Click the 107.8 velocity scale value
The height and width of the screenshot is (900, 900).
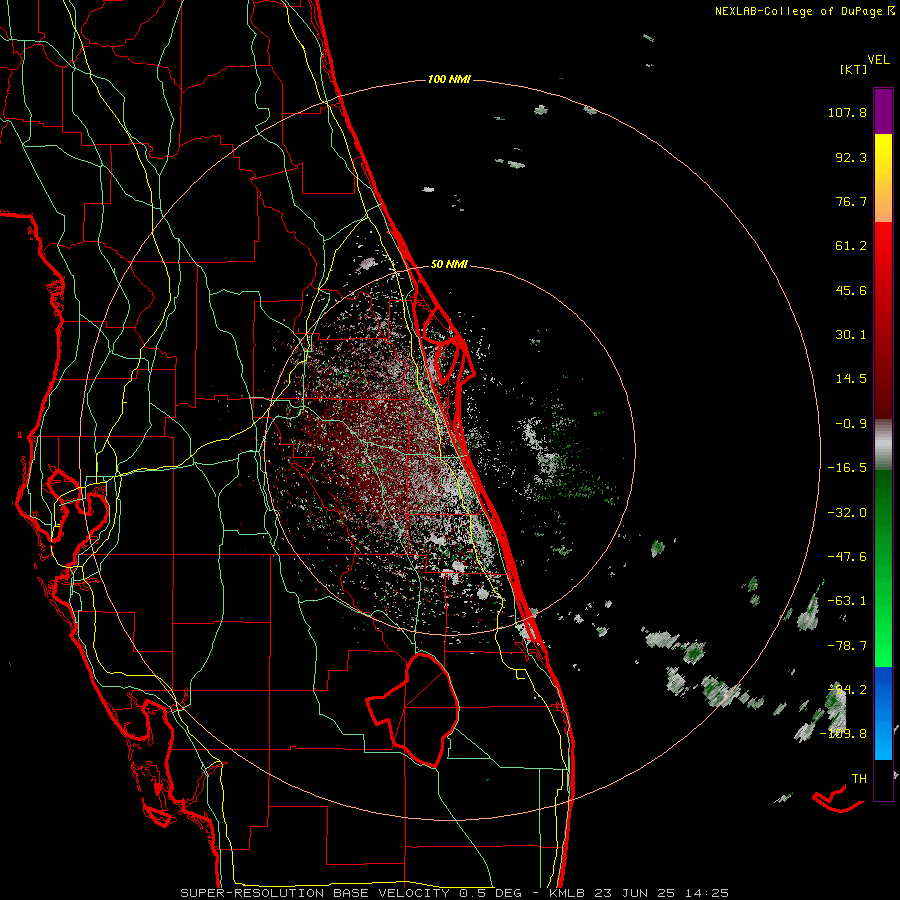(x=847, y=112)
